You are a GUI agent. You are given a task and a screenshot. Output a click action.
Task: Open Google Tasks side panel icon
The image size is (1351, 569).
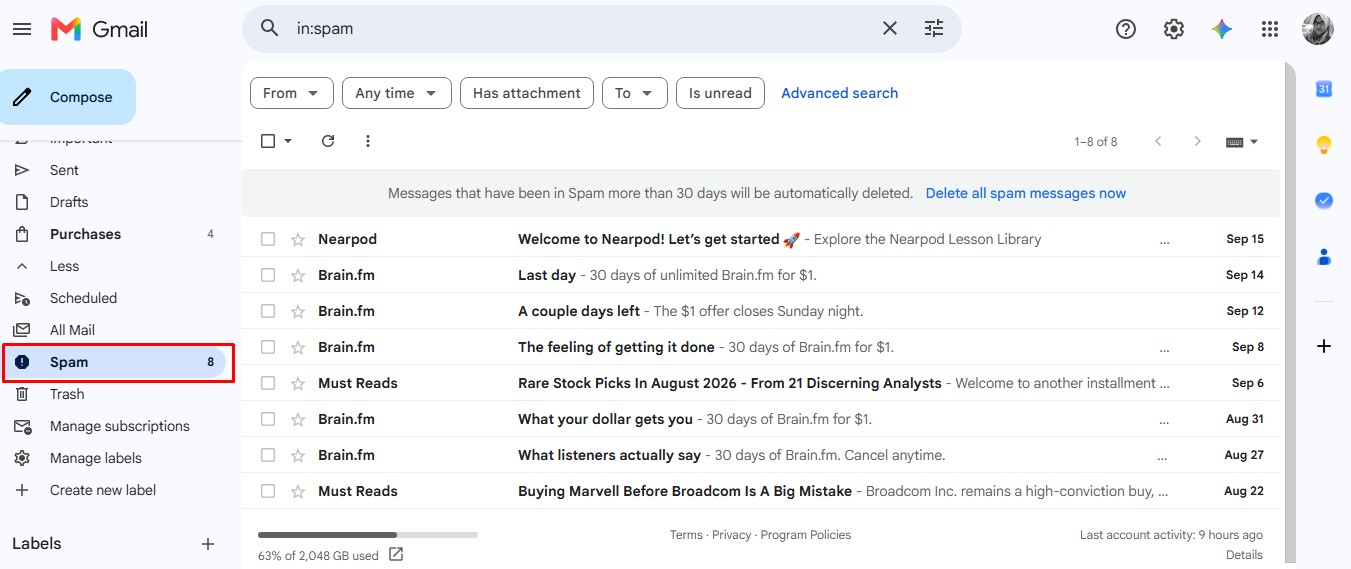coord(1324,200)
